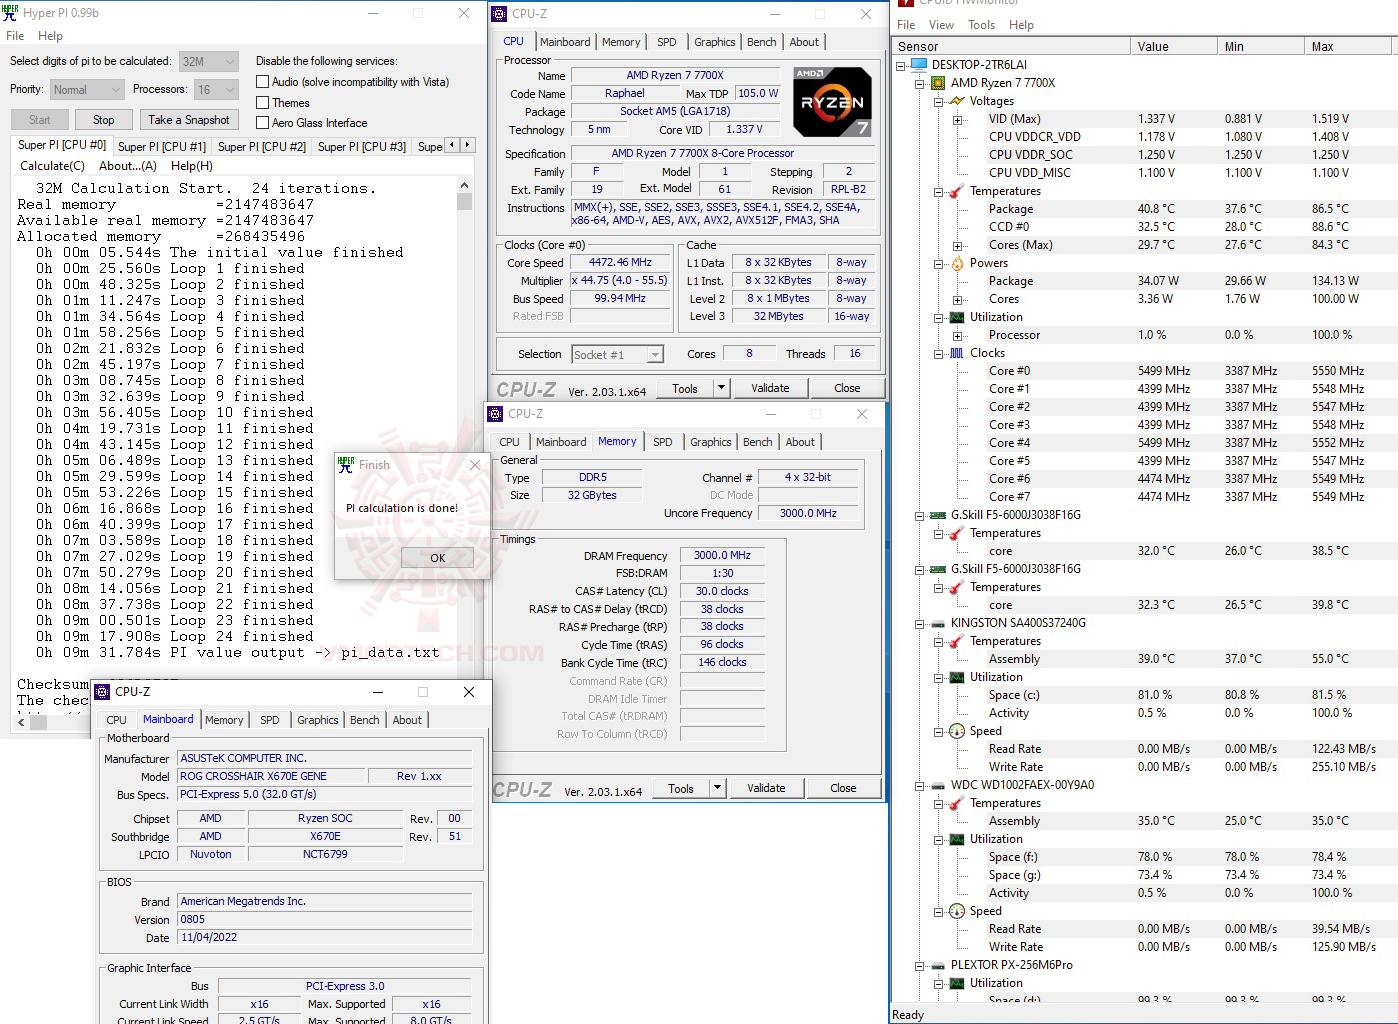This screenshot has width=1398, height=1024.
Task: Select the KINGSTON SA400S37240G drive icon
Action: 938,623
